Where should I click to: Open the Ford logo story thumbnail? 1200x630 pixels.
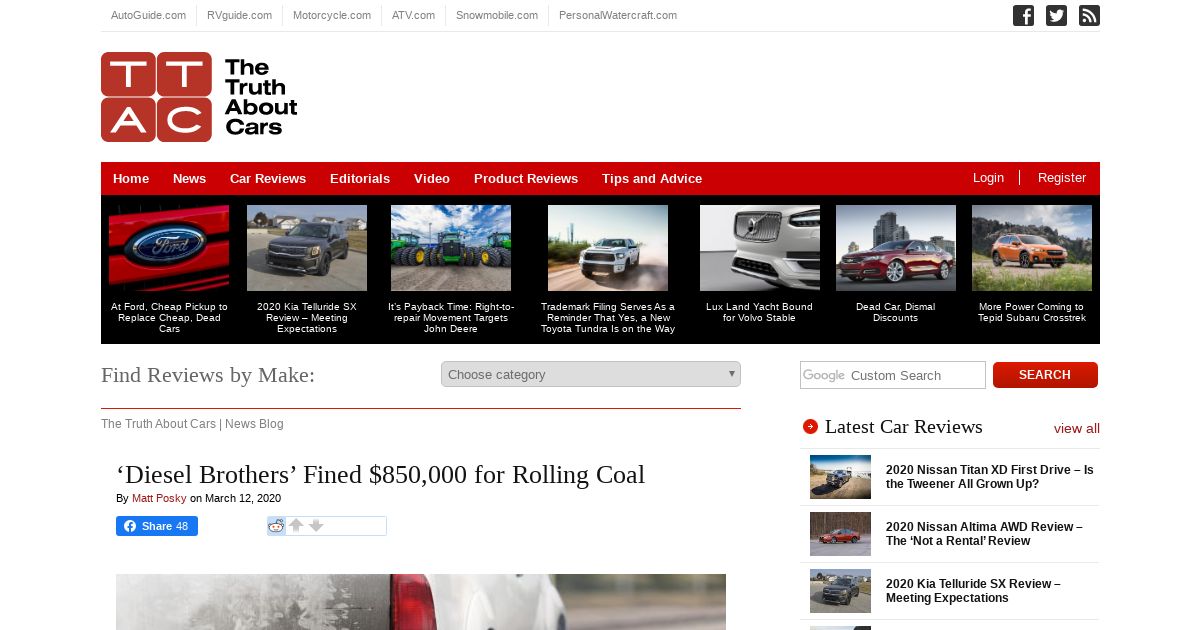pos(169,248)
